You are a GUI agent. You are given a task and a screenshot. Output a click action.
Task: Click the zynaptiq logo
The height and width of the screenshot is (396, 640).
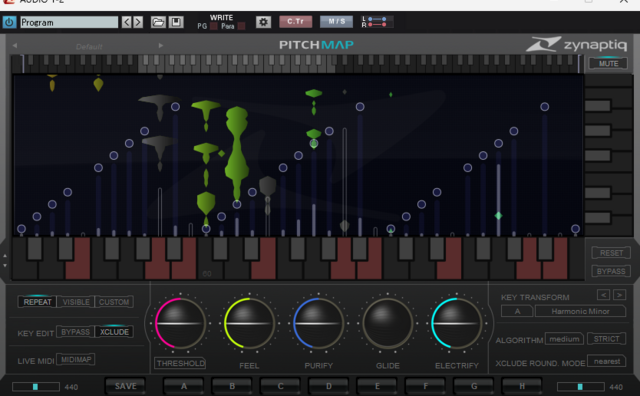(x=576, y=44)
